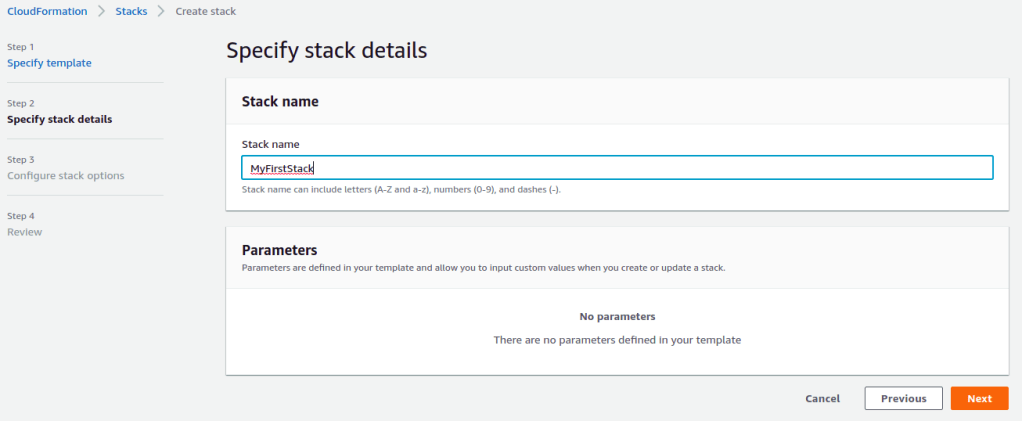1022x421 pixels.
Task: Click the CloudFormation breadcrumb link
Action: [x=47, y=11]
